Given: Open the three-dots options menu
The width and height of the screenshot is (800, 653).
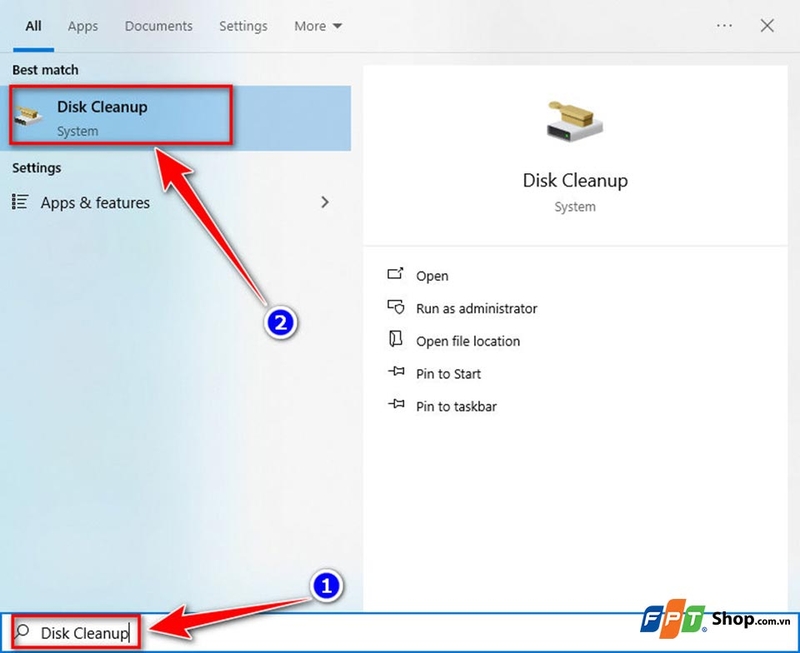Looking at the screenshot, I should pos(724,26).
